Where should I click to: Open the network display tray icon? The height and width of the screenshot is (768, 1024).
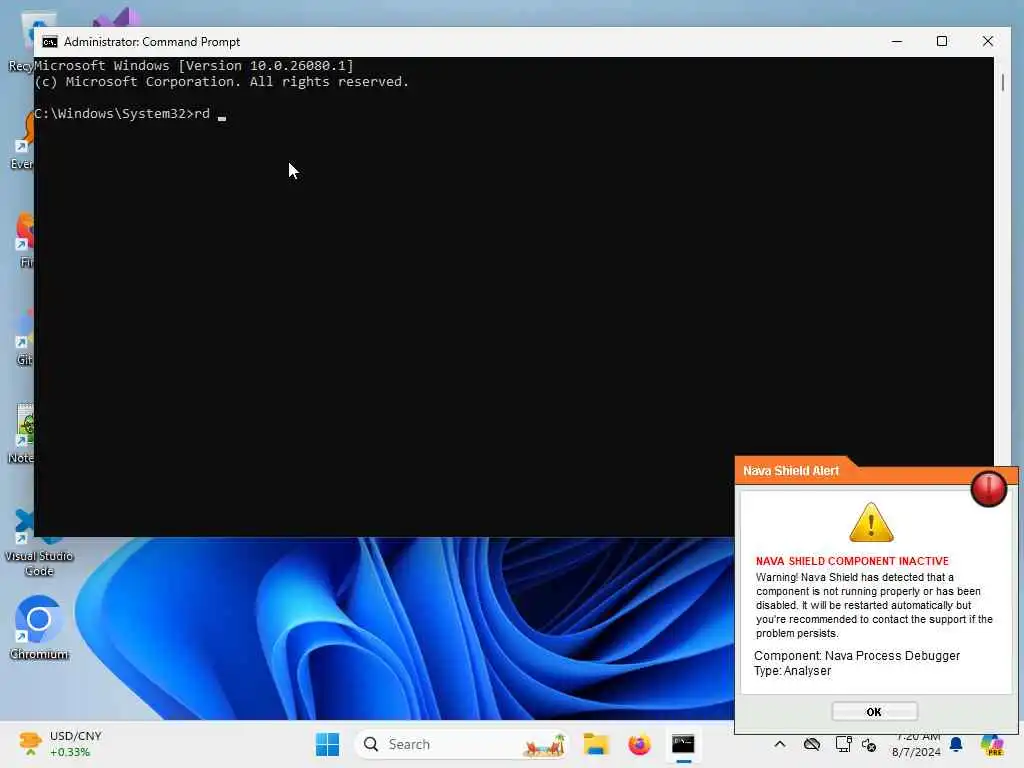point(843,744)
